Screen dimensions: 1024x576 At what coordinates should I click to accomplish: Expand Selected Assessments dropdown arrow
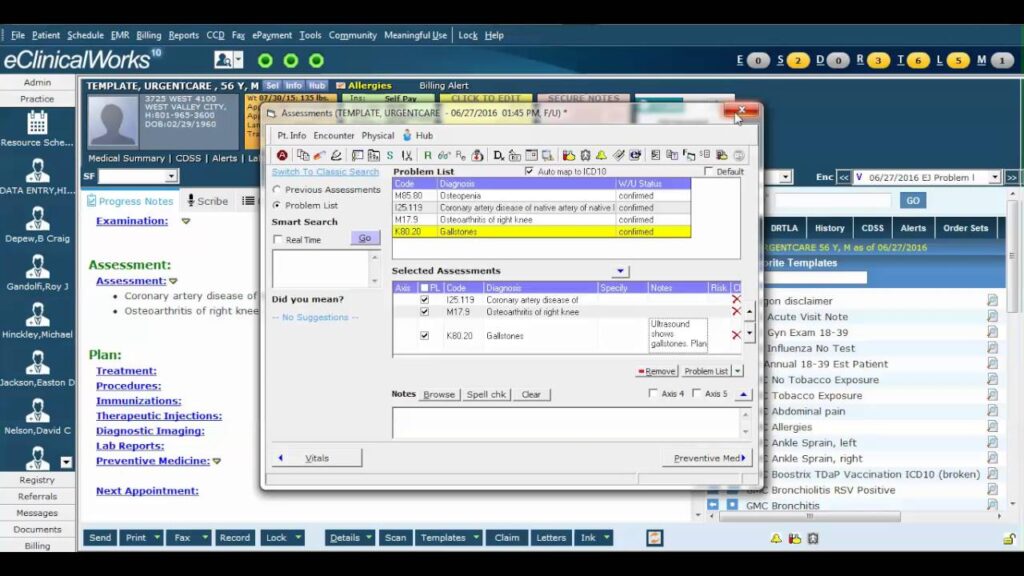[620, 271]
